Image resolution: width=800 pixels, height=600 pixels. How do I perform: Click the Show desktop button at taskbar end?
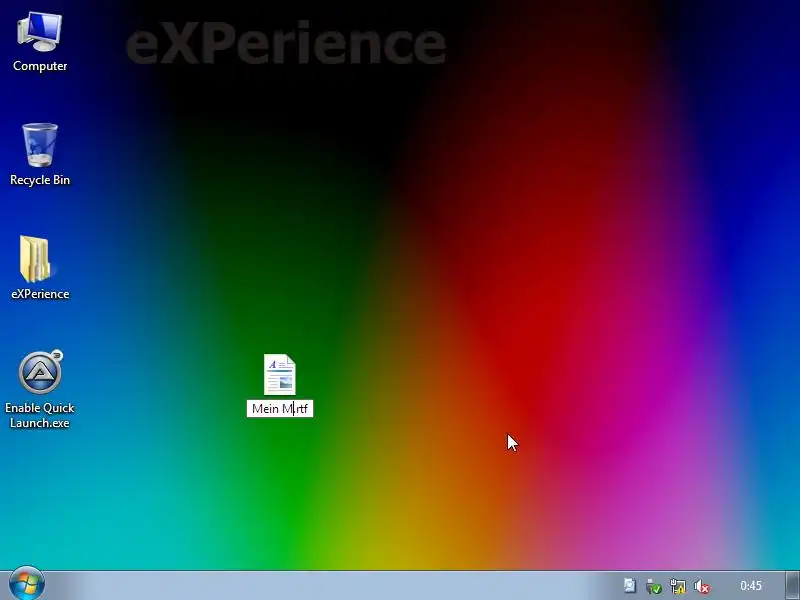[x=792, y=586]
